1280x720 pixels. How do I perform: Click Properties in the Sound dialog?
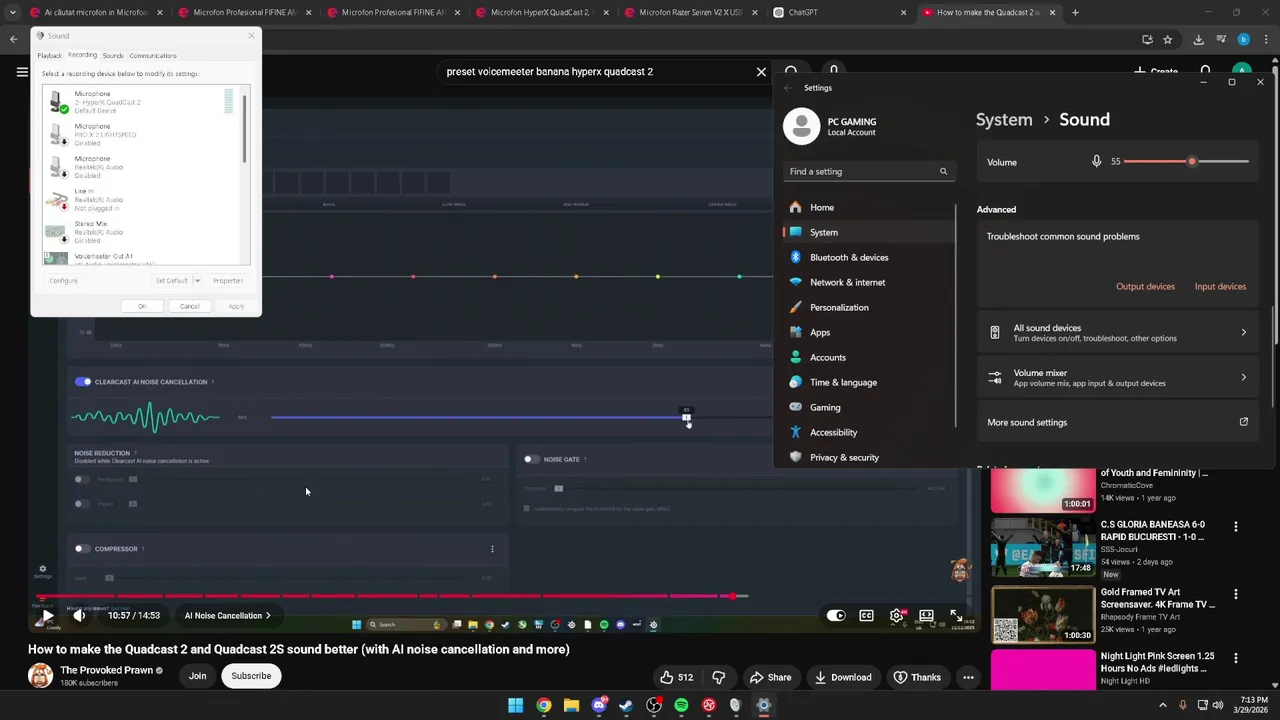tap(228, 281)
